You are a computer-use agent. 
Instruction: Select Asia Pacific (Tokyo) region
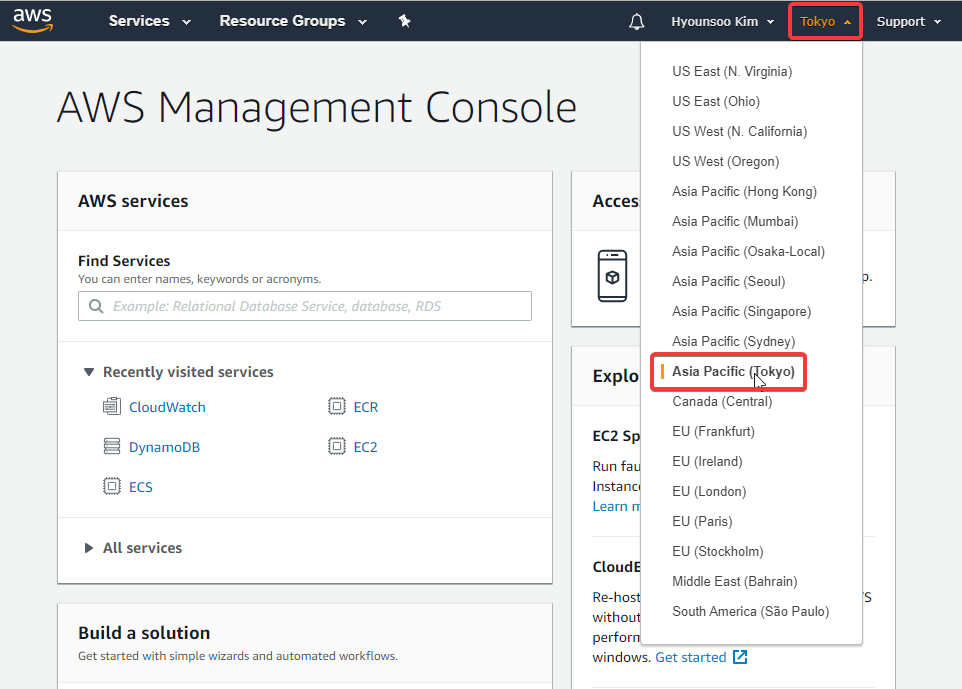[733, 371]
